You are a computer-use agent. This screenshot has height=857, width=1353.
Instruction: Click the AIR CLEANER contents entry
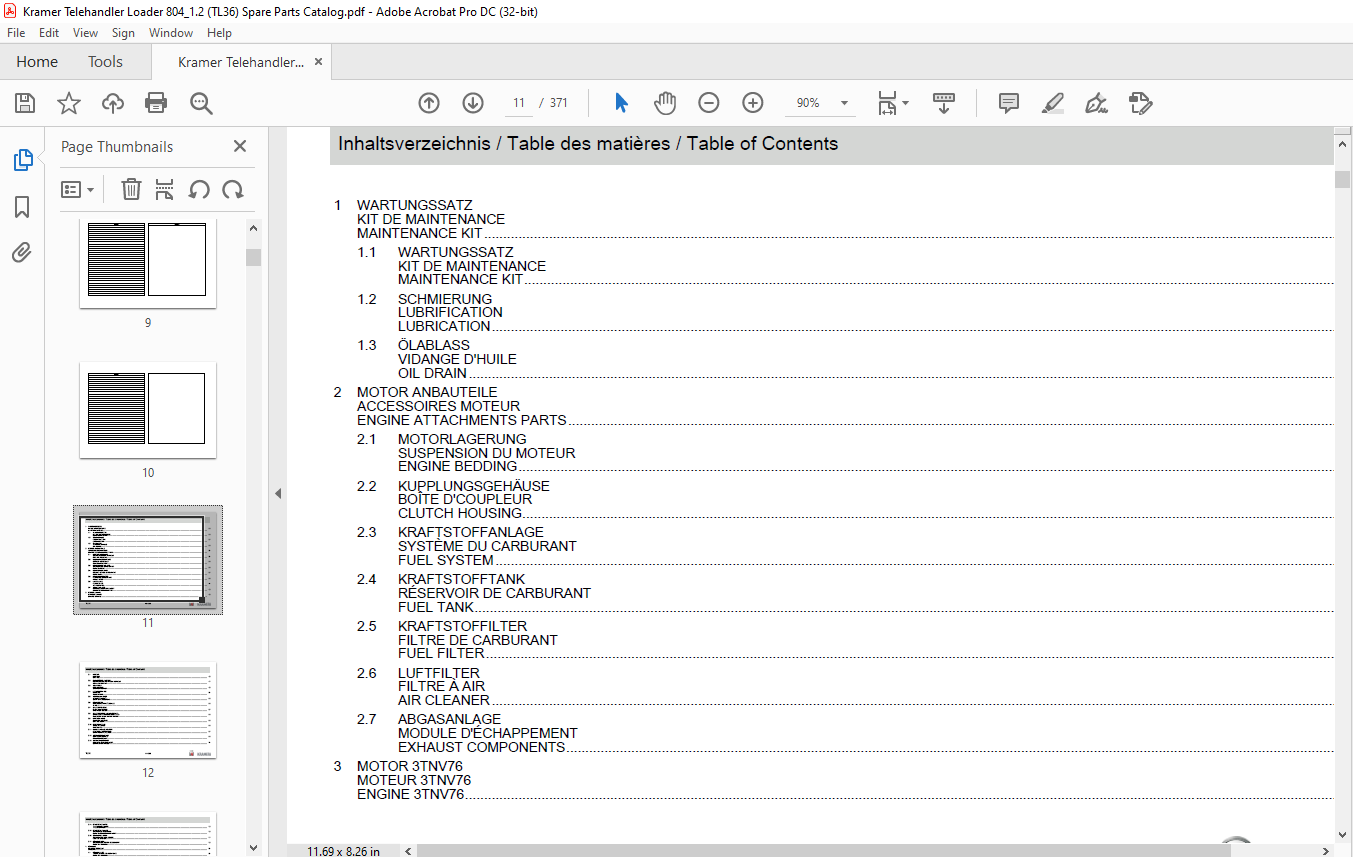(x=444, y=700)
